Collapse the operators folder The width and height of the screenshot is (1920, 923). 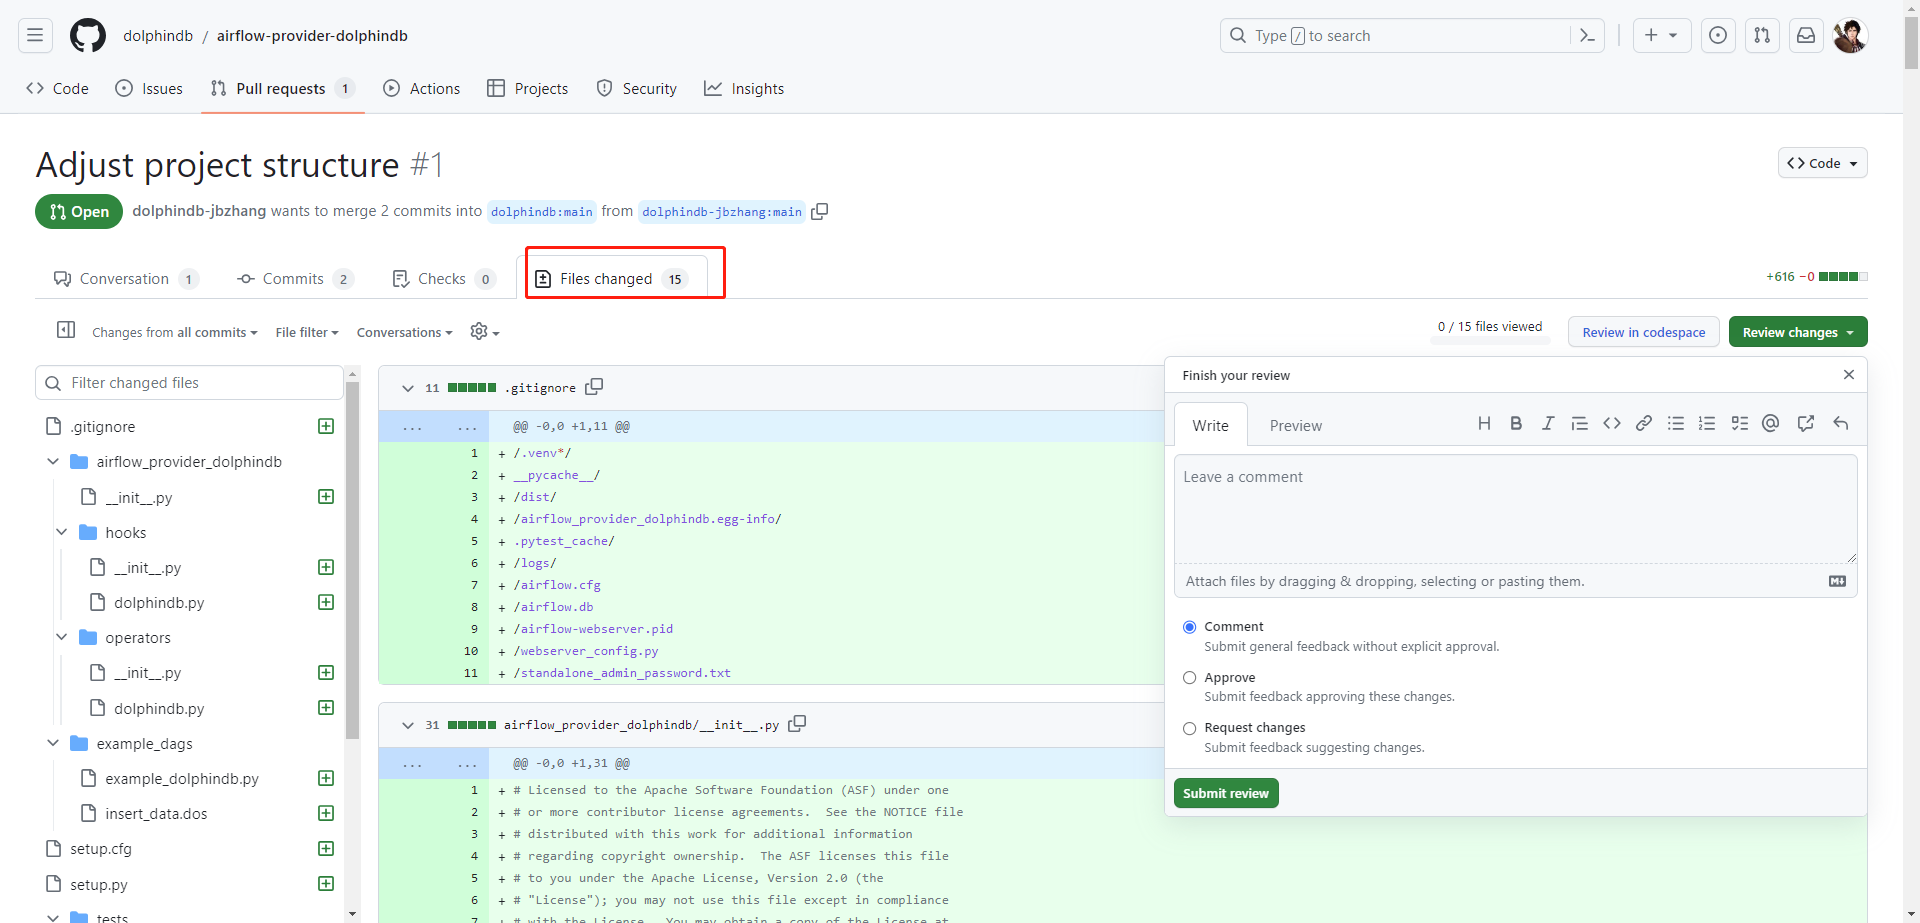[x=62, y=637]
